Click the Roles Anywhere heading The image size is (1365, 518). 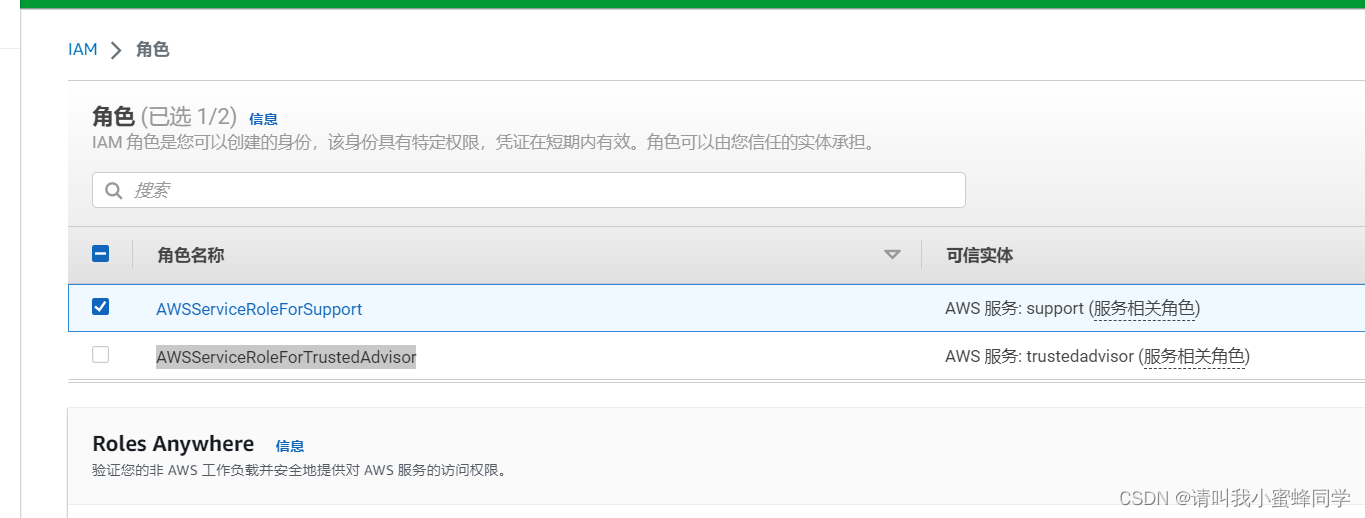click(x=173, y=444)
